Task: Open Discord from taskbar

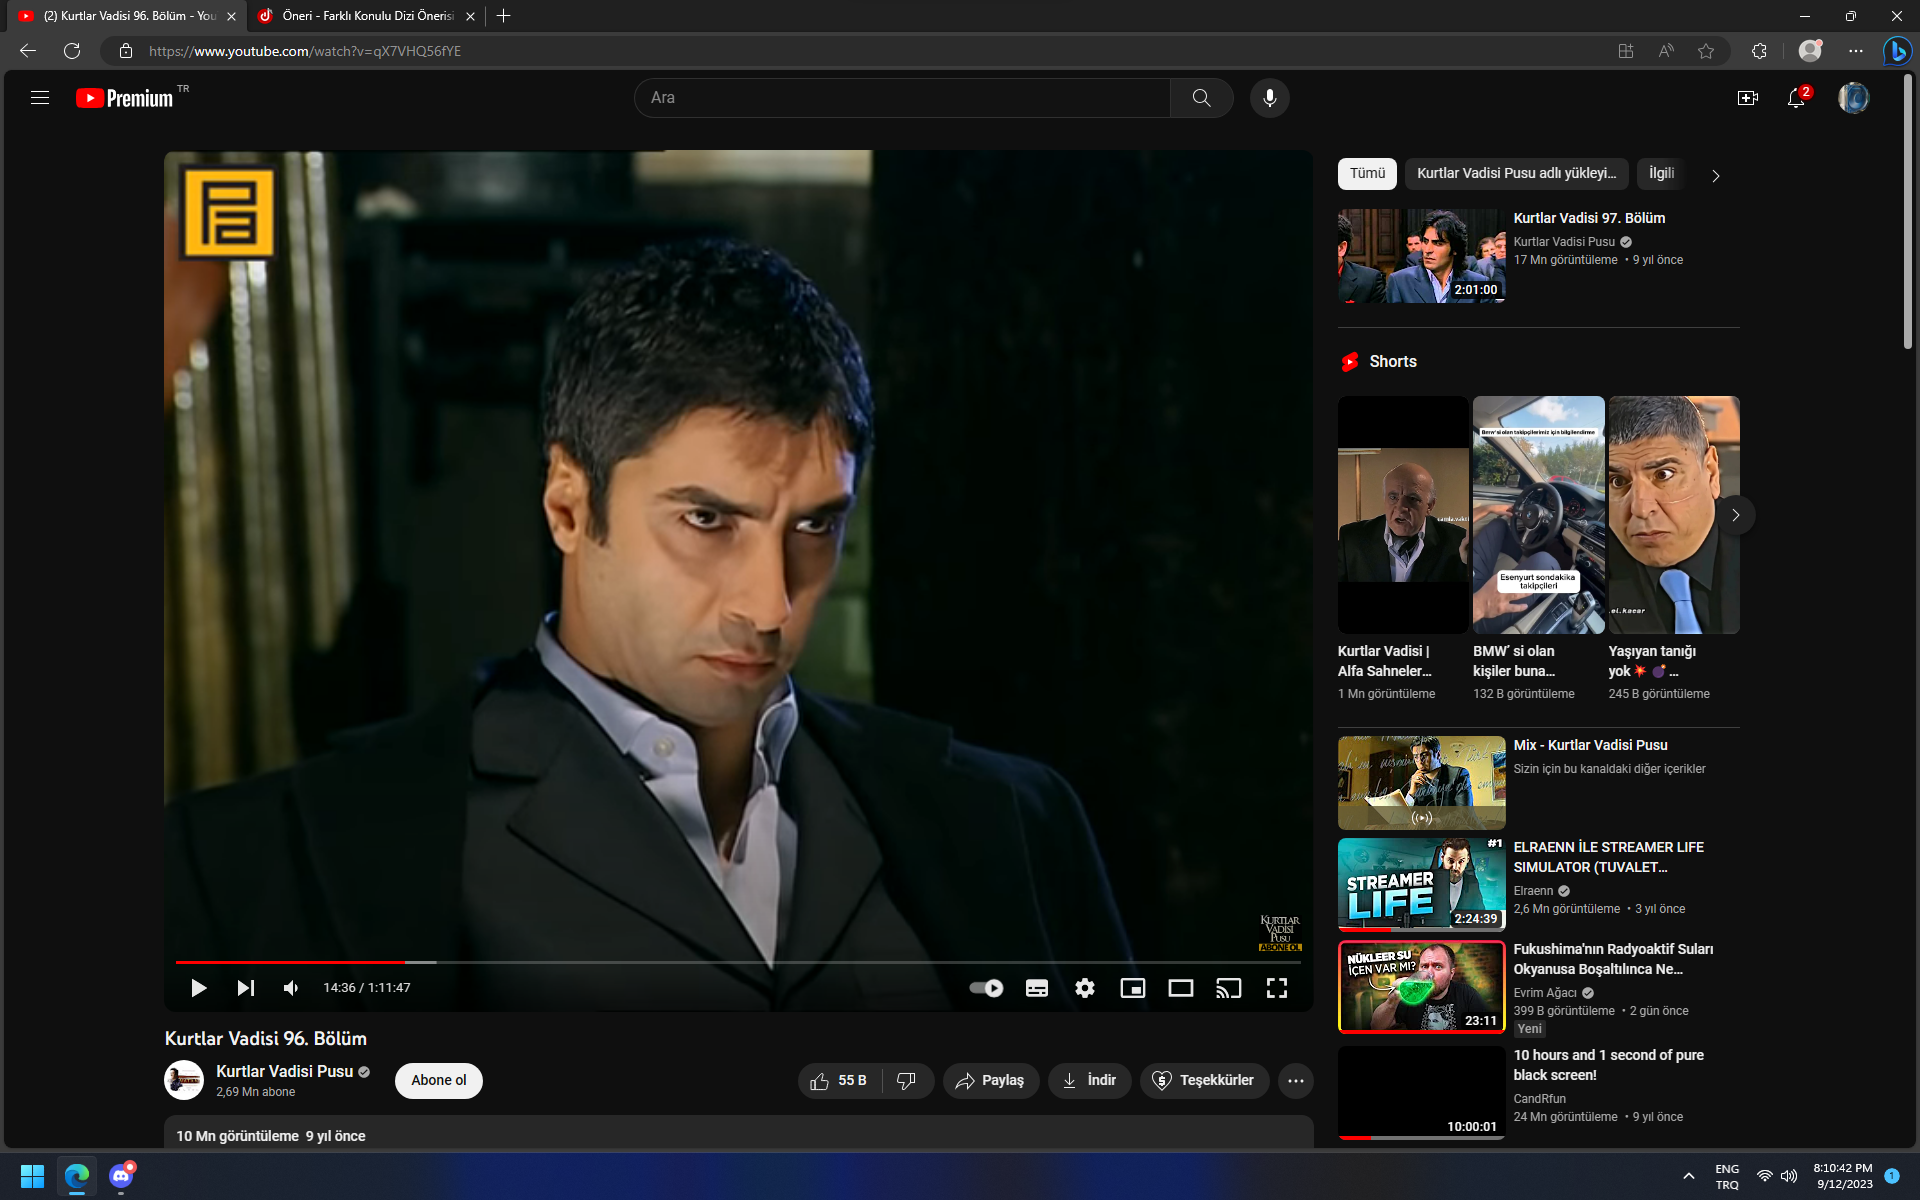Action: (x=121, y=1176)
